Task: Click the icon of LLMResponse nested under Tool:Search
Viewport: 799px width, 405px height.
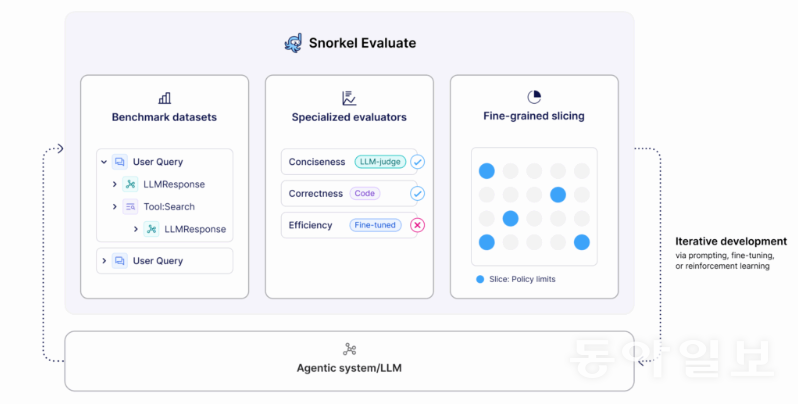Action: (151, 229)
